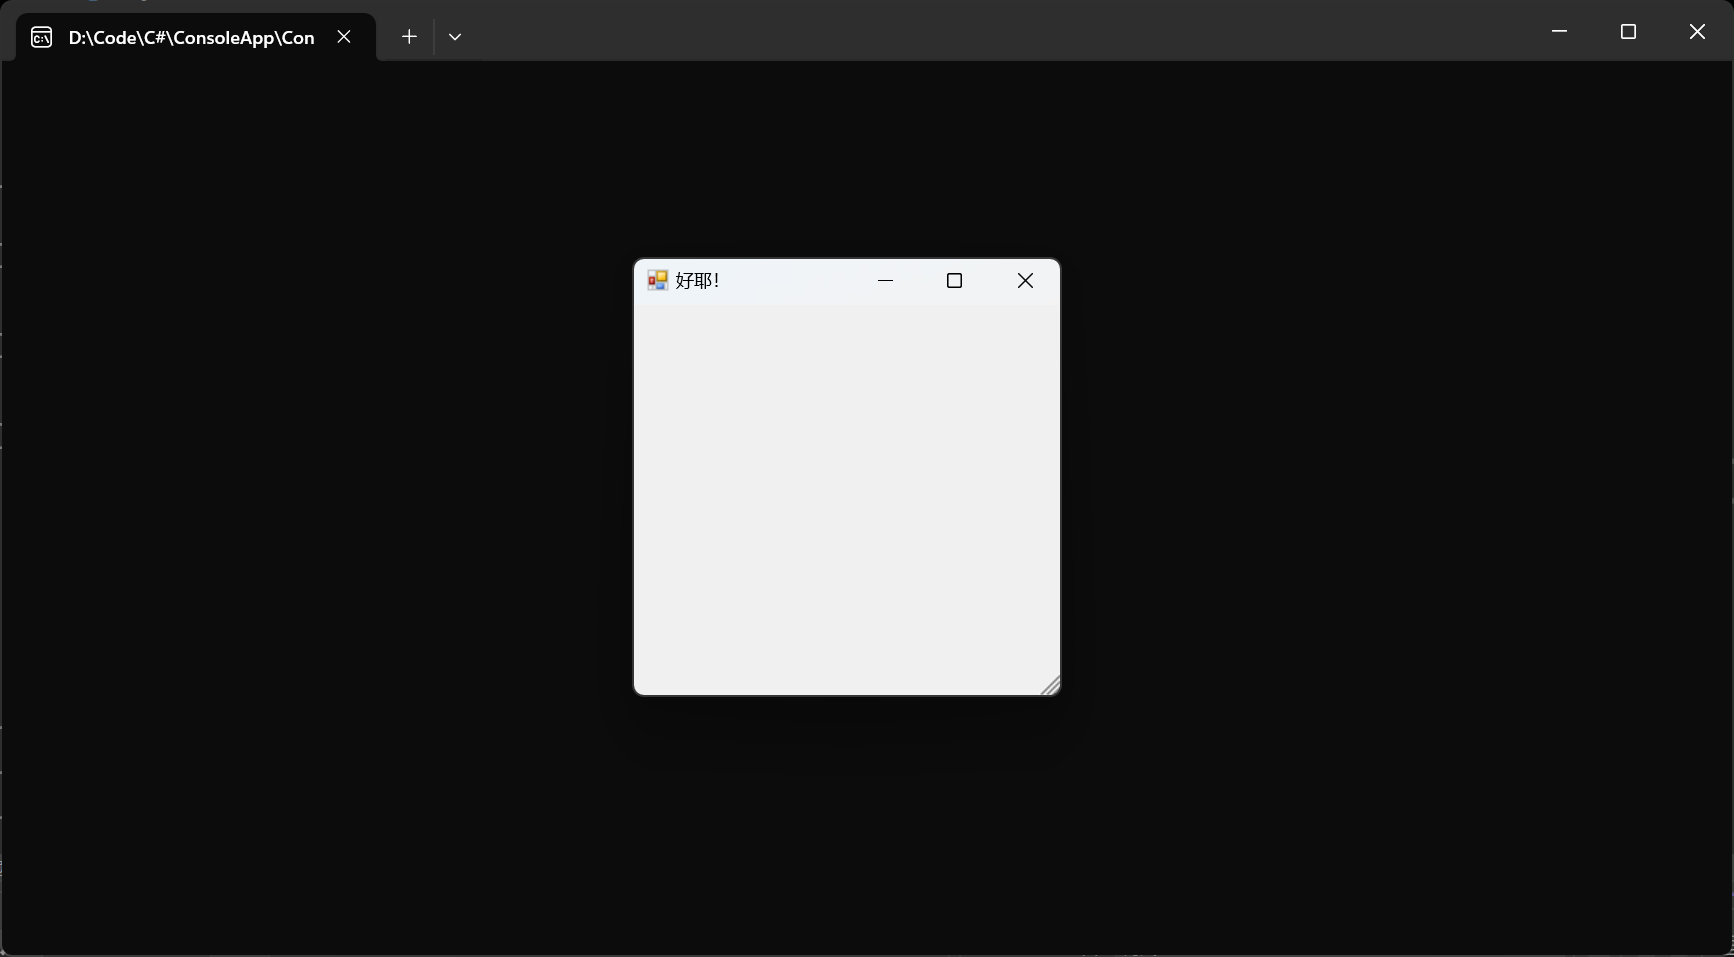Click the terminal icon in the tab
Screen dimensions: 1734x957
point(42,38)
